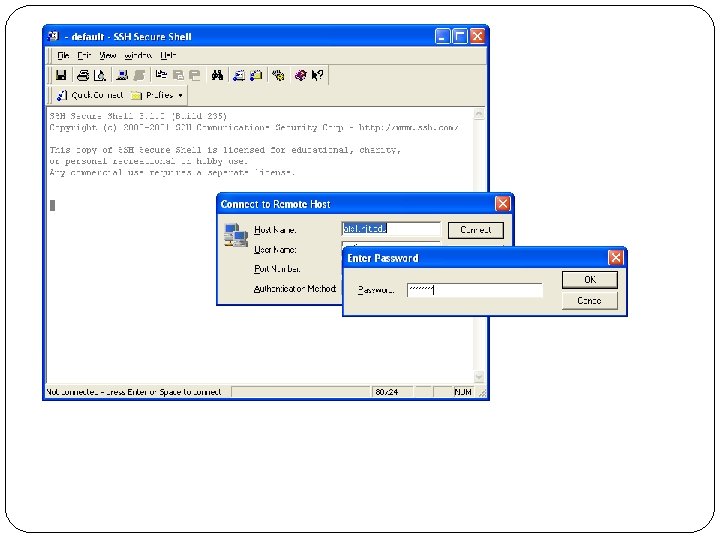Click the binoculars Find icon
This screenshot has width=720, height=540.
click(217, 75)
